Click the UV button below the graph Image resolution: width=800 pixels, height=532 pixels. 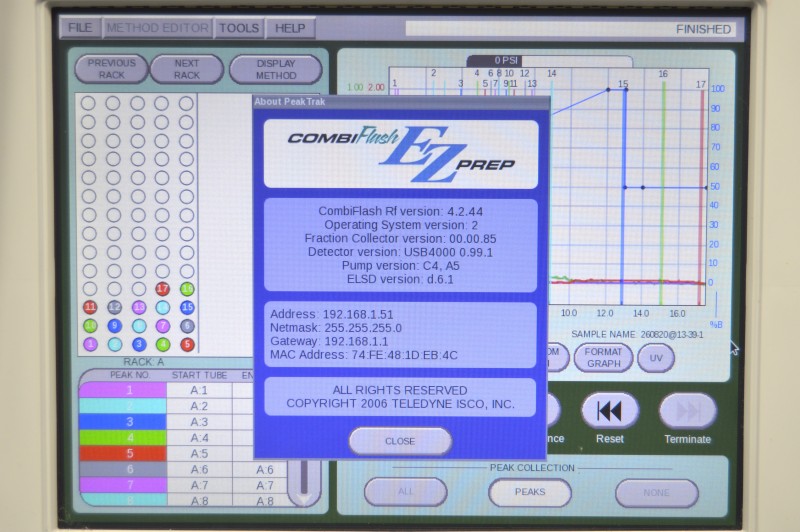656,358
